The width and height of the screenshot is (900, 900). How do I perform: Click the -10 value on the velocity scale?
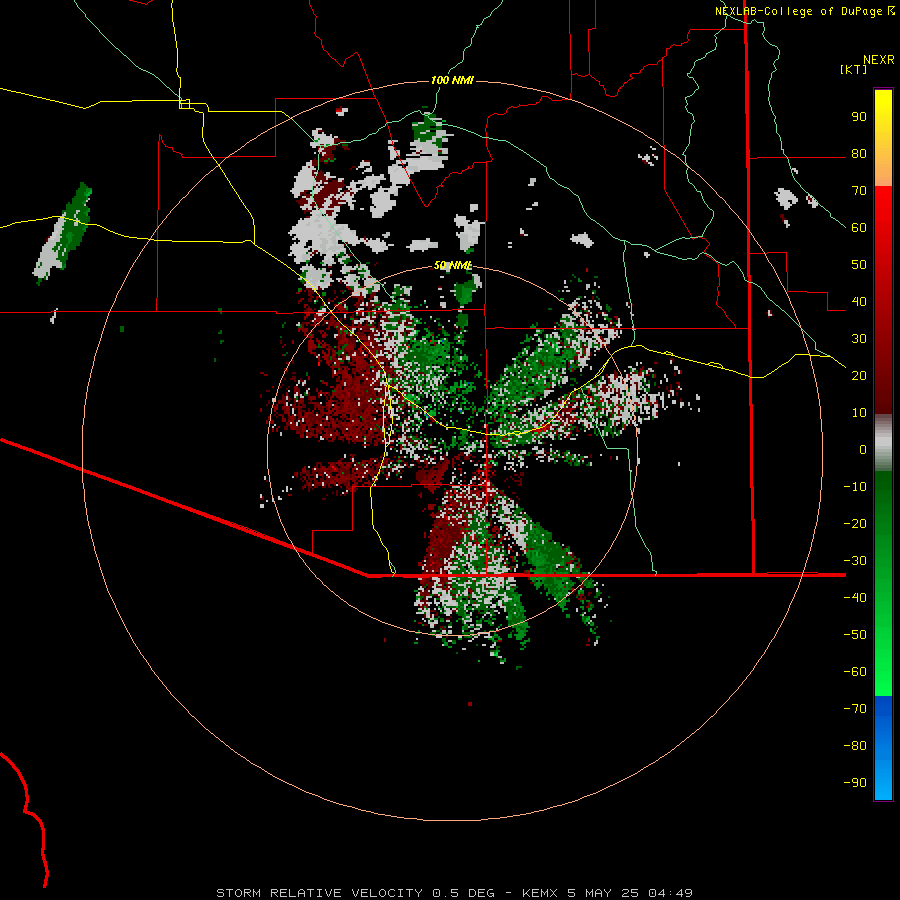[855, 487]
